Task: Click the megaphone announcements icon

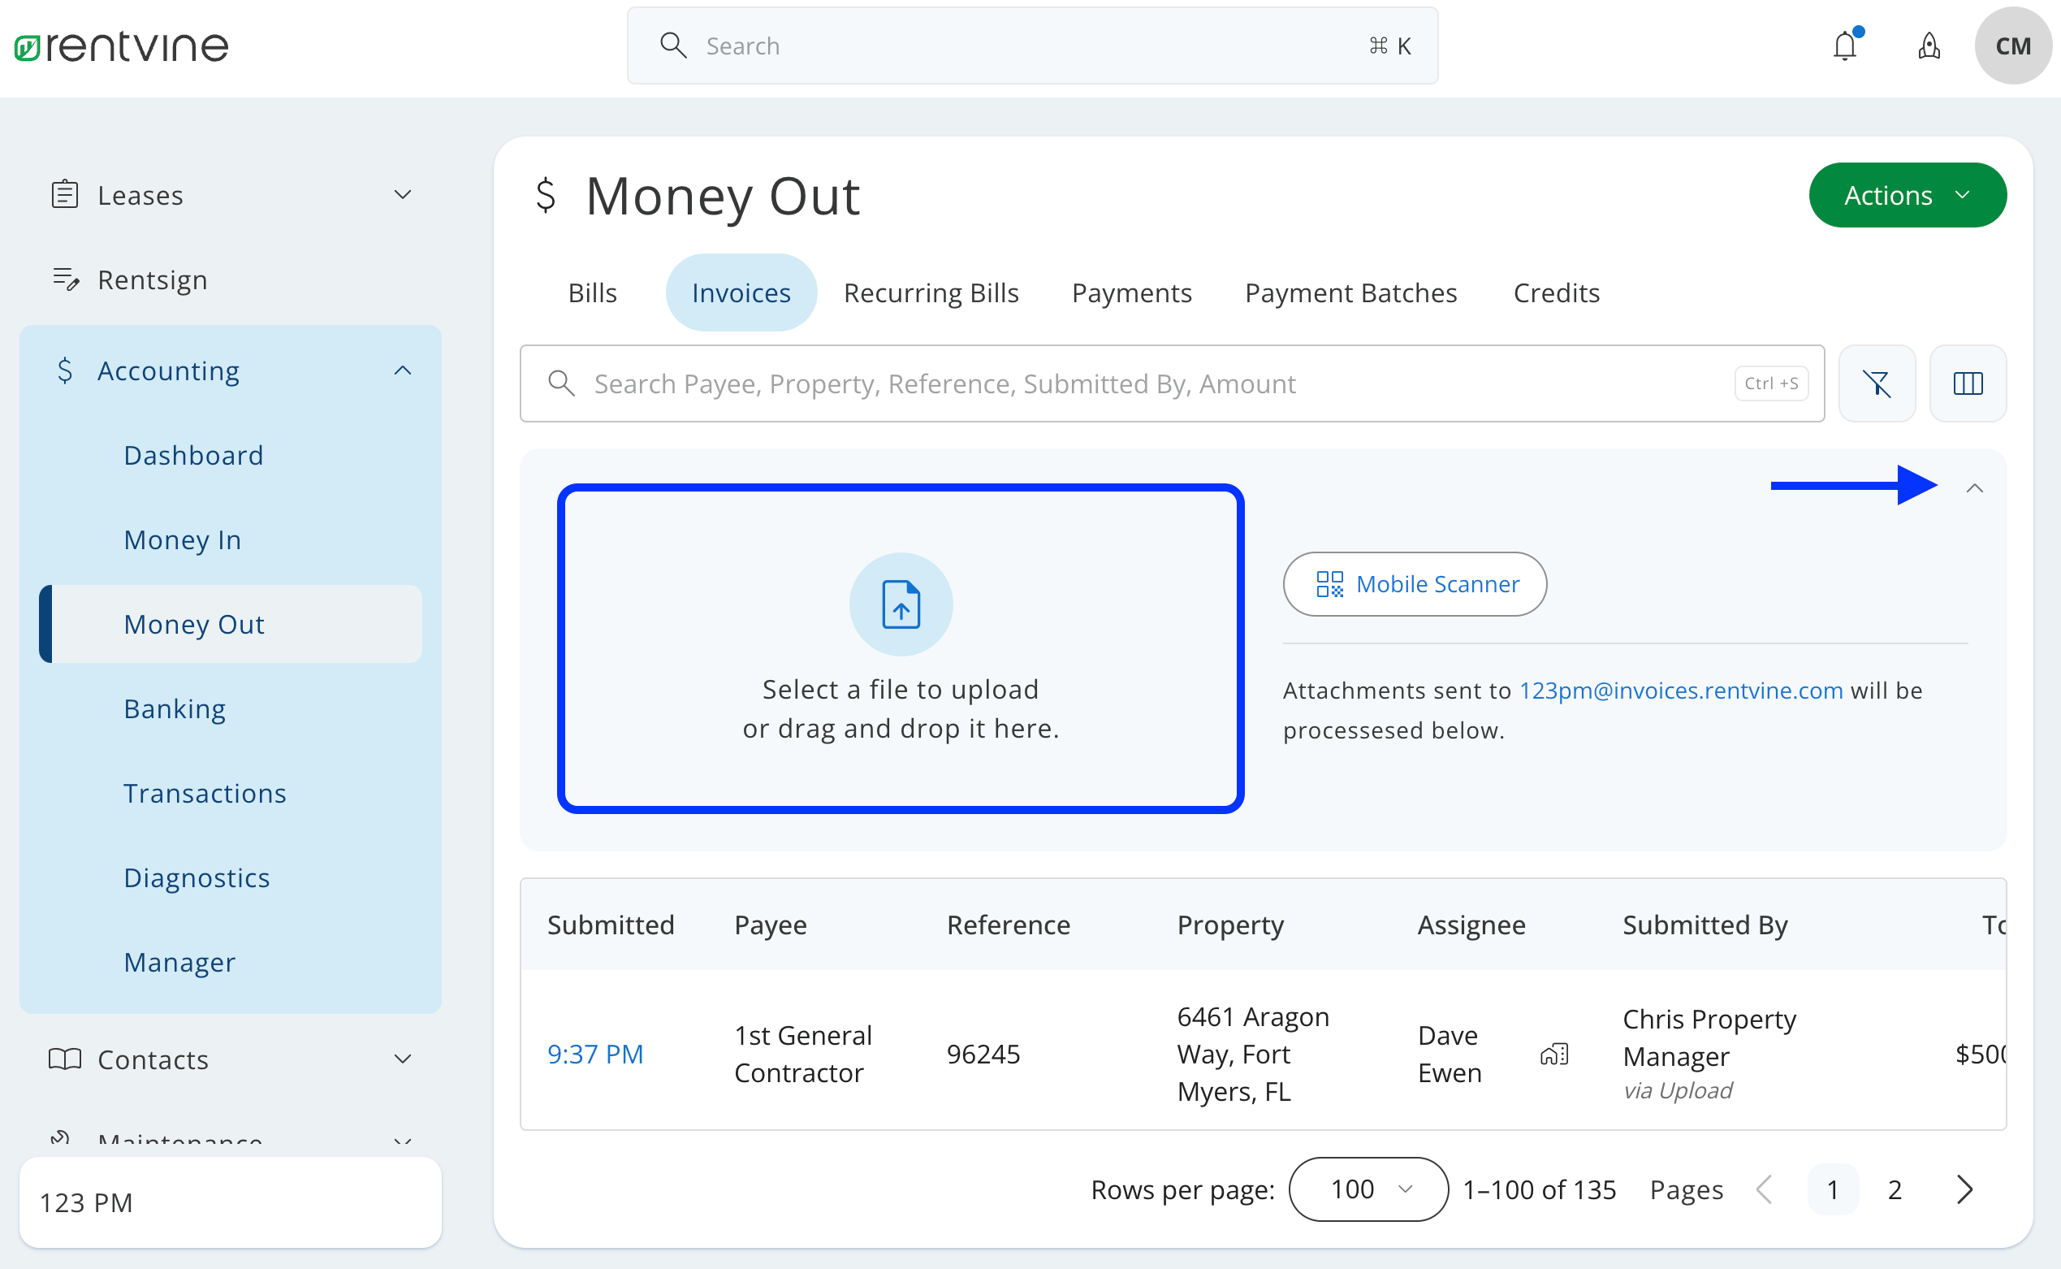Action: pos(1929,45)
